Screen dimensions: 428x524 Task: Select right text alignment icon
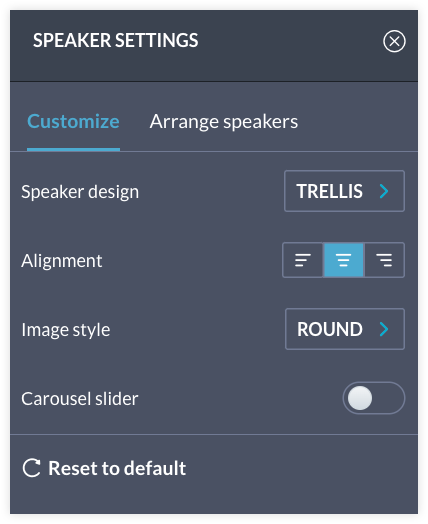pyautogui.click(x=384, y=260)
